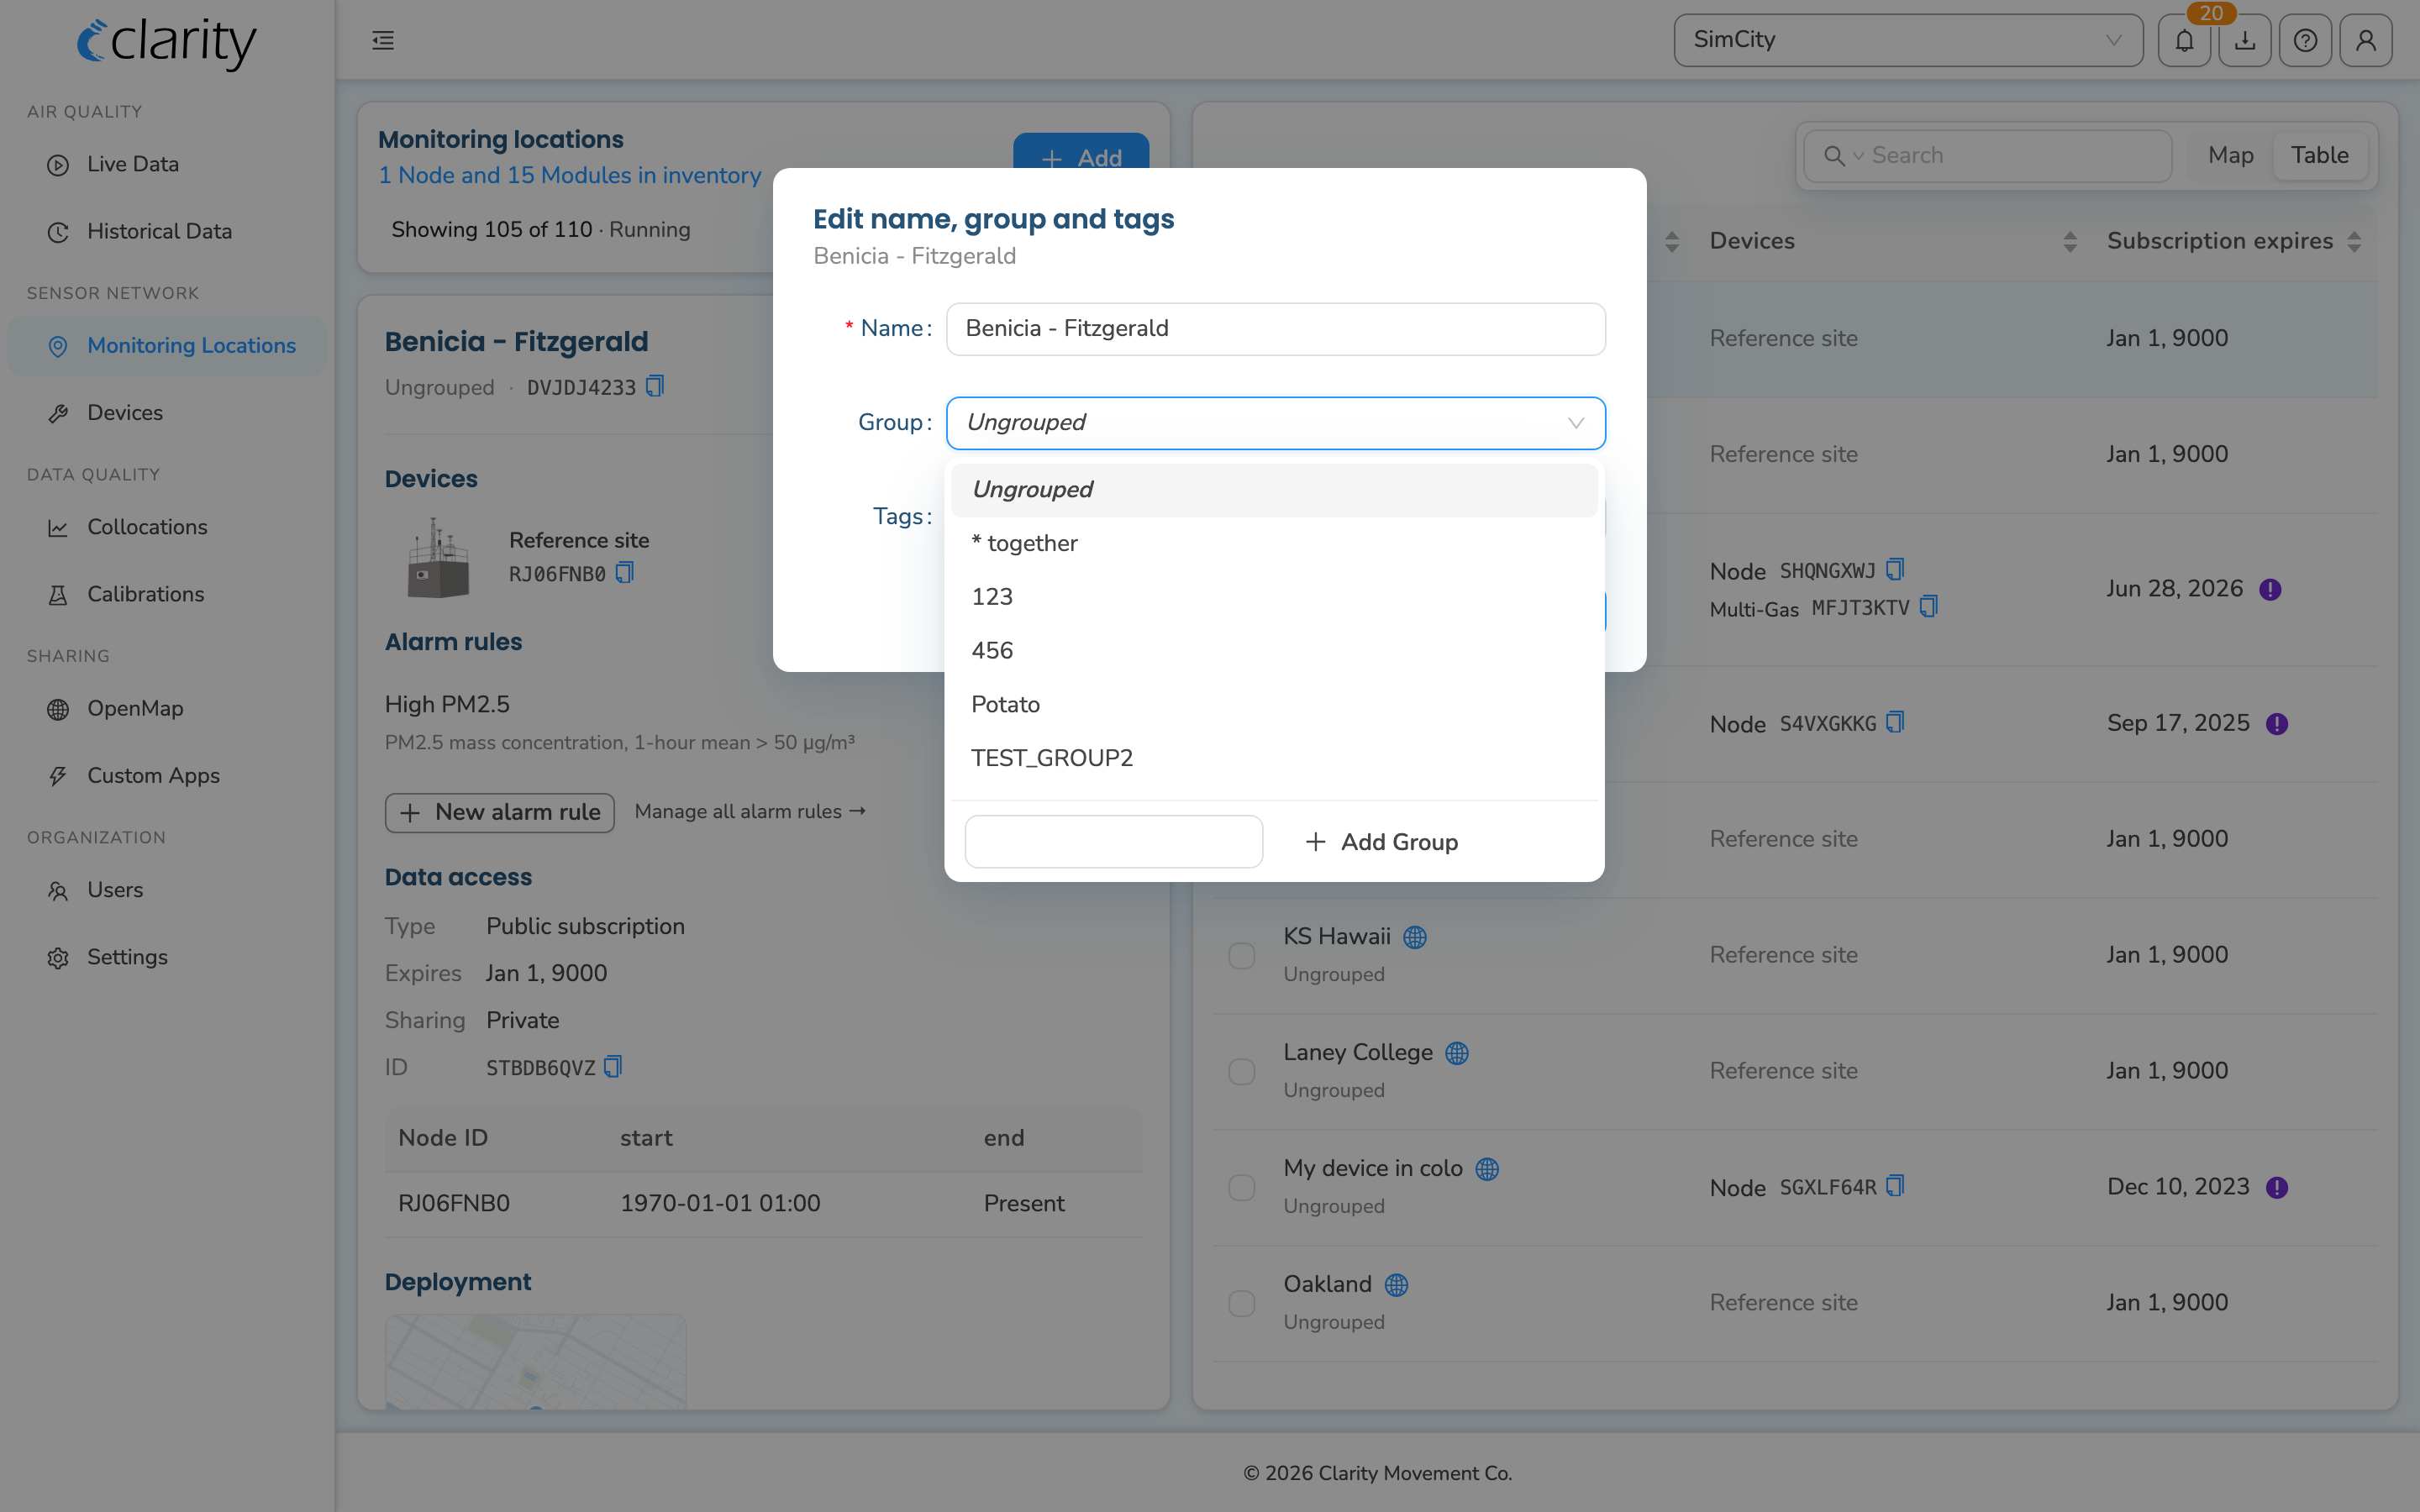Collapse the Group dropdown arrow
2420x1512 pixels.
pyautogui.click(x=1576, y=423)
